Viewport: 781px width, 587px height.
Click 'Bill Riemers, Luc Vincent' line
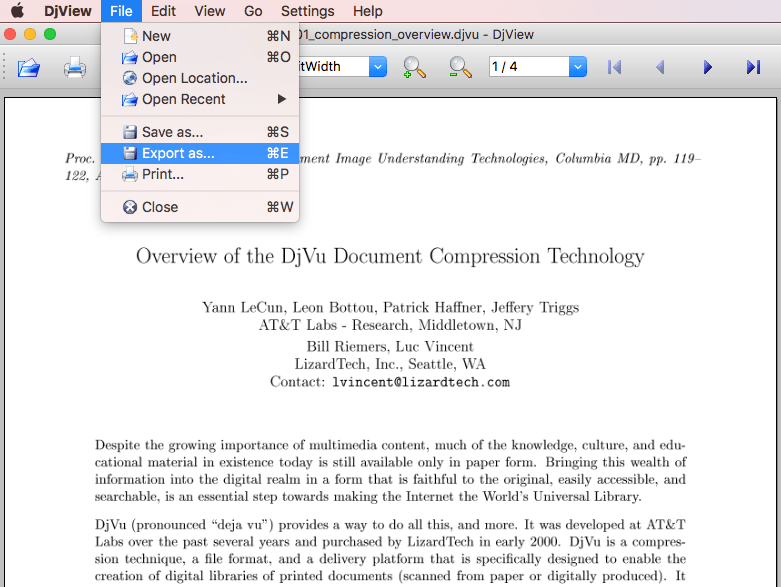point(390,347)
